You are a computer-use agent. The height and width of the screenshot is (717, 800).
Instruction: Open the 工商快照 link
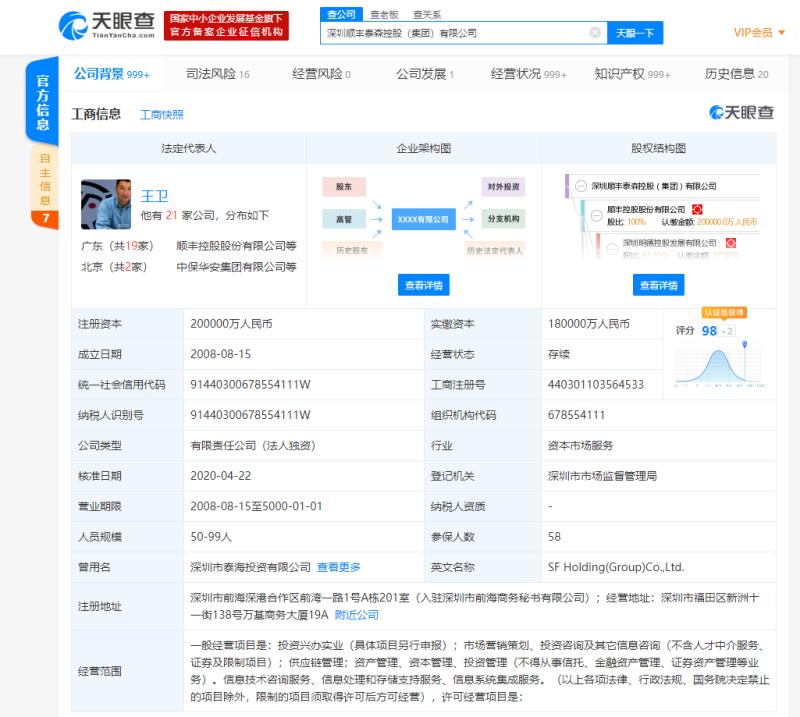(162, 115)
